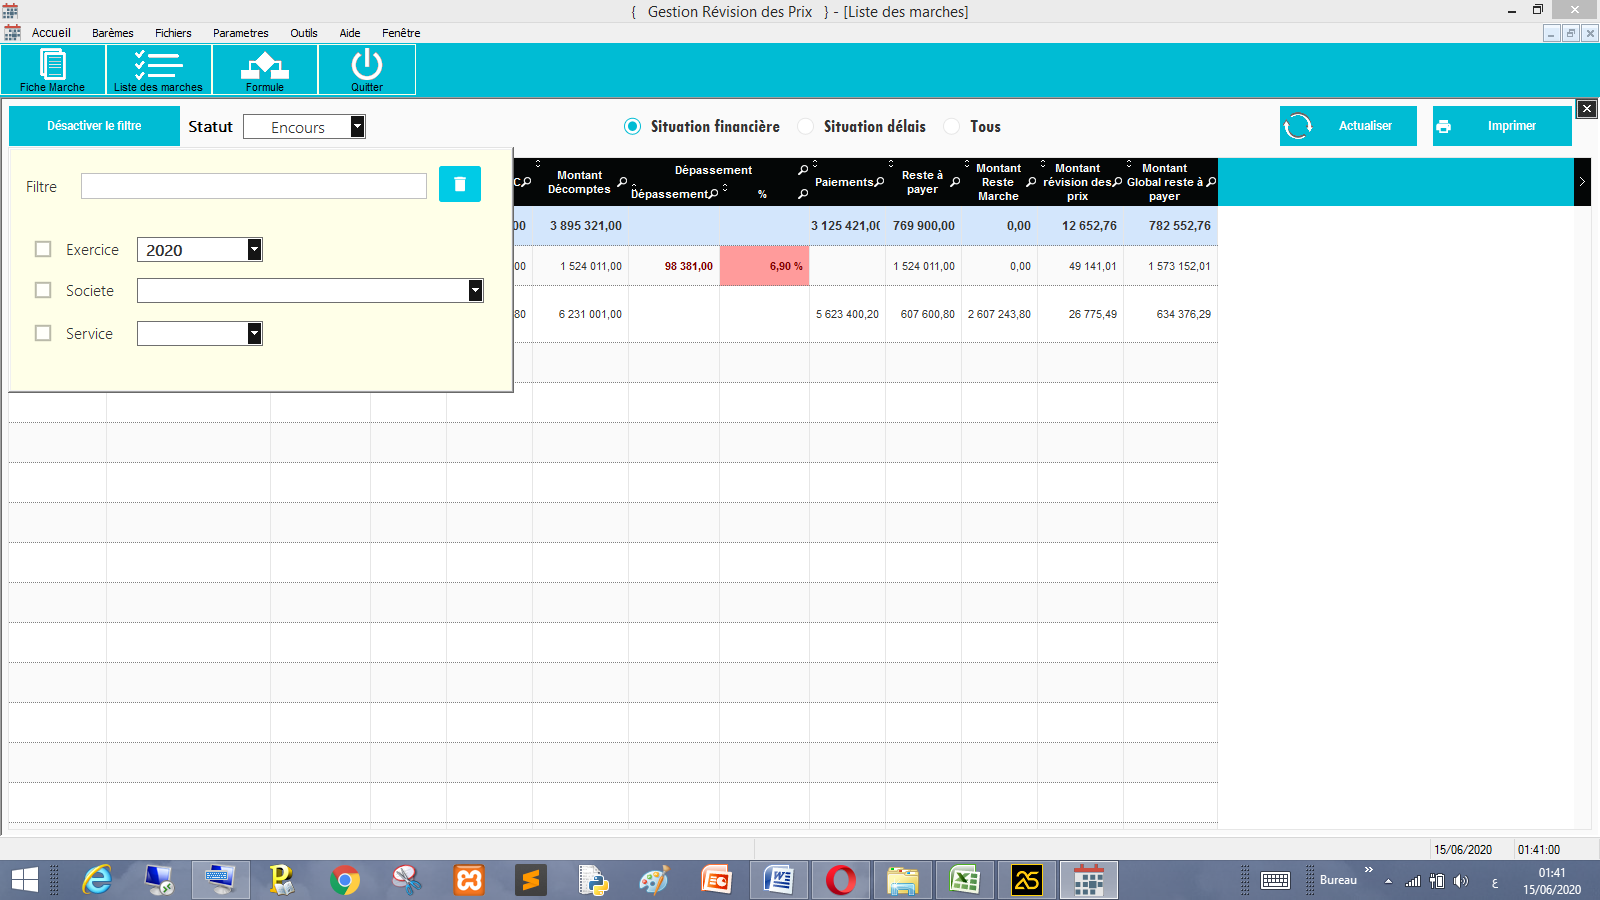Open the Fiche Marche toolbar icon

tap(53, 69)
